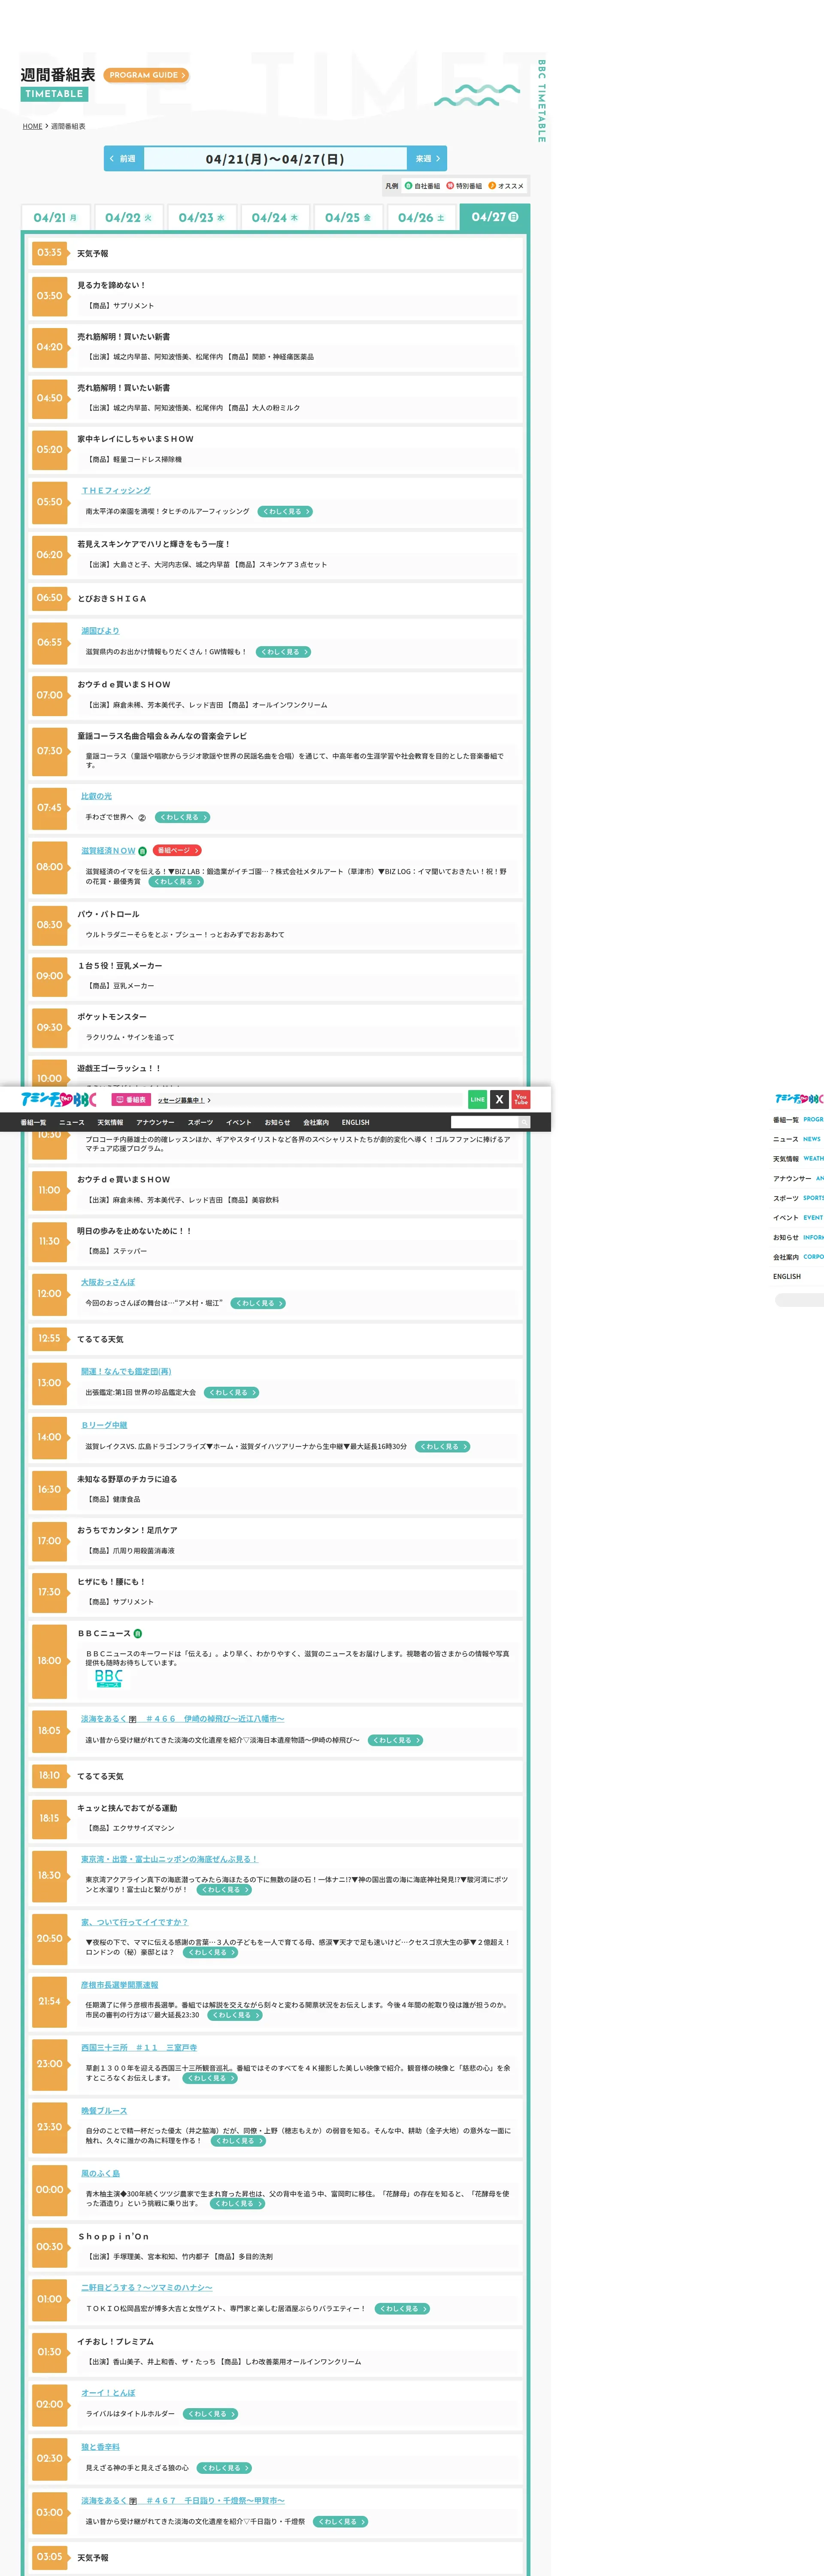The width and height of the screenshot is (824, 2576).
Task: Click くわしく見る for 大阪おっさんぽ
Action: (258, 1303)
